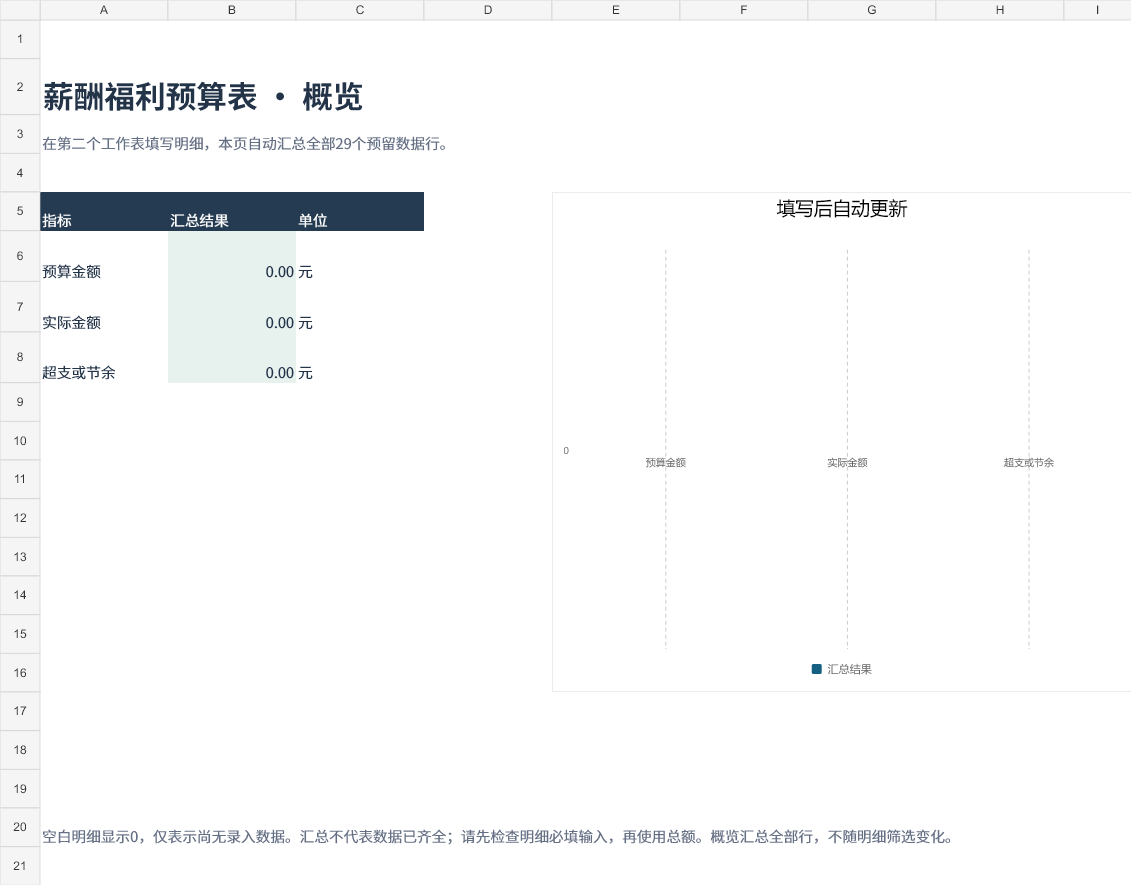Click the title 薪酬福利预算表 · 概览
This screenshot has height=885, width=1131.
(x=203, y=97)
